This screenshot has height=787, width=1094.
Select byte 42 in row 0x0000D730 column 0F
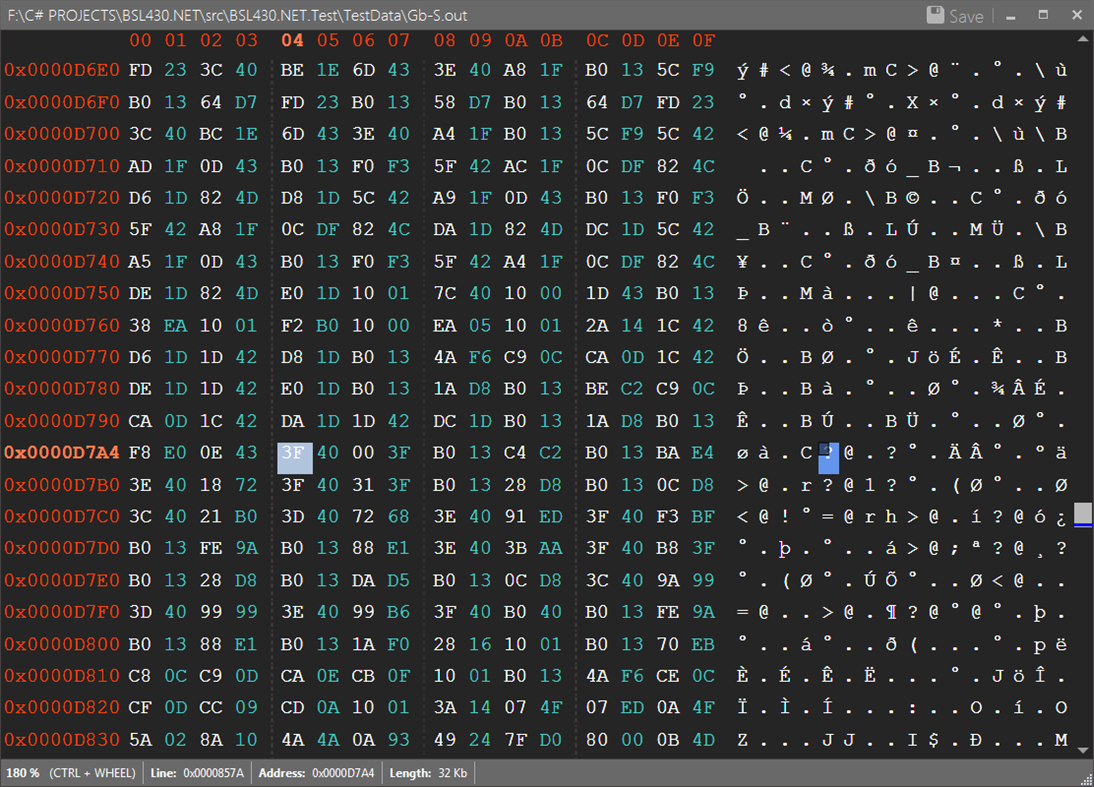click(x=703, y=229)
